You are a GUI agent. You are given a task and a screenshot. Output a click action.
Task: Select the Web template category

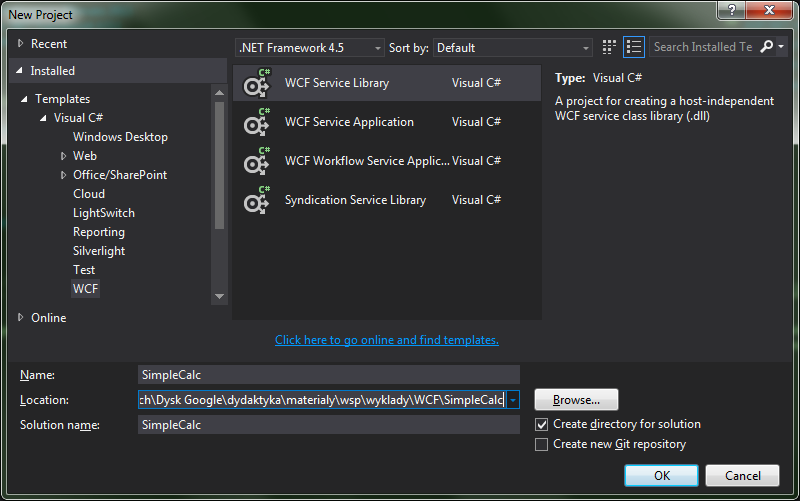[x=85, y=156]
